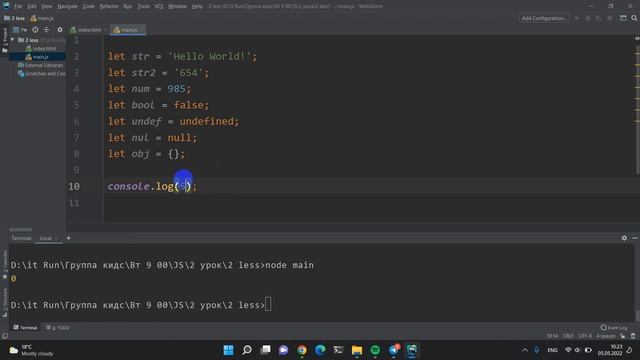Click the Run with Coverage icon
640x360 pixels.
coord(598,18)
